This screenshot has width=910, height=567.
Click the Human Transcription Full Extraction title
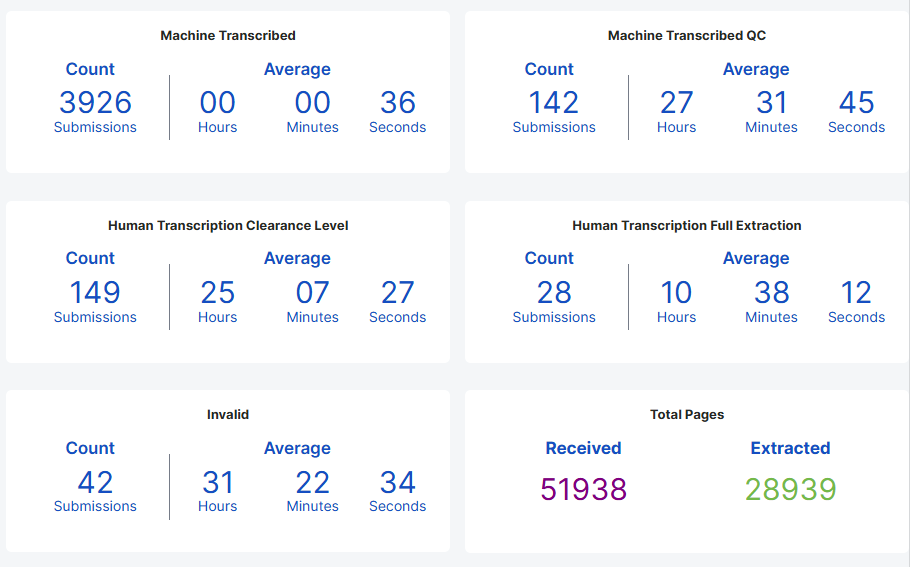point(687,226)
